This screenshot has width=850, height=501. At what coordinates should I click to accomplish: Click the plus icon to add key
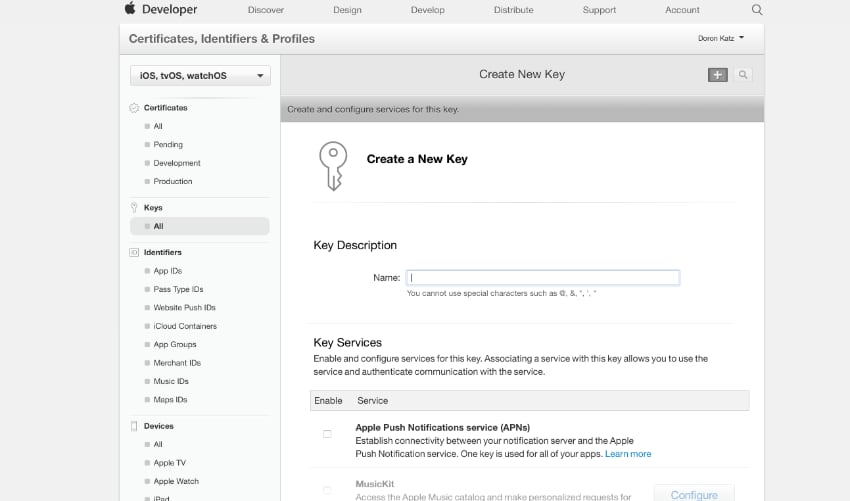[x=718, y=75]
